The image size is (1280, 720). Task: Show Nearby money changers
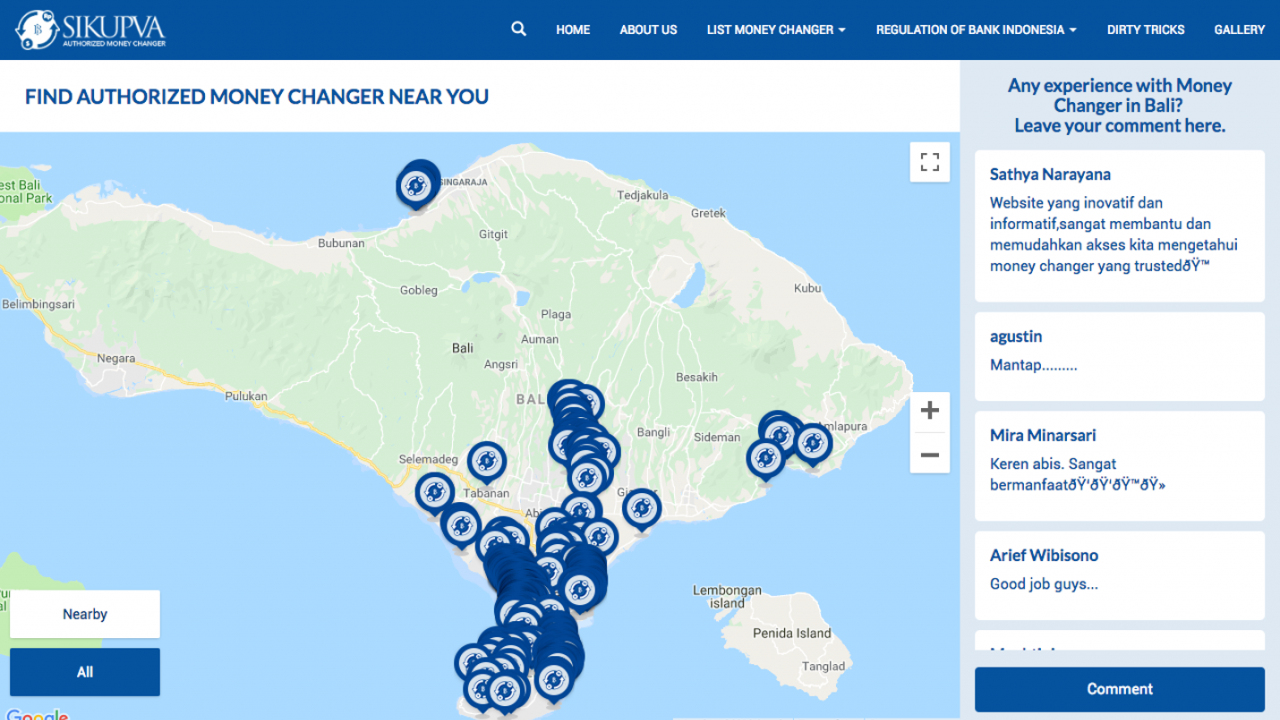(85, 614)
